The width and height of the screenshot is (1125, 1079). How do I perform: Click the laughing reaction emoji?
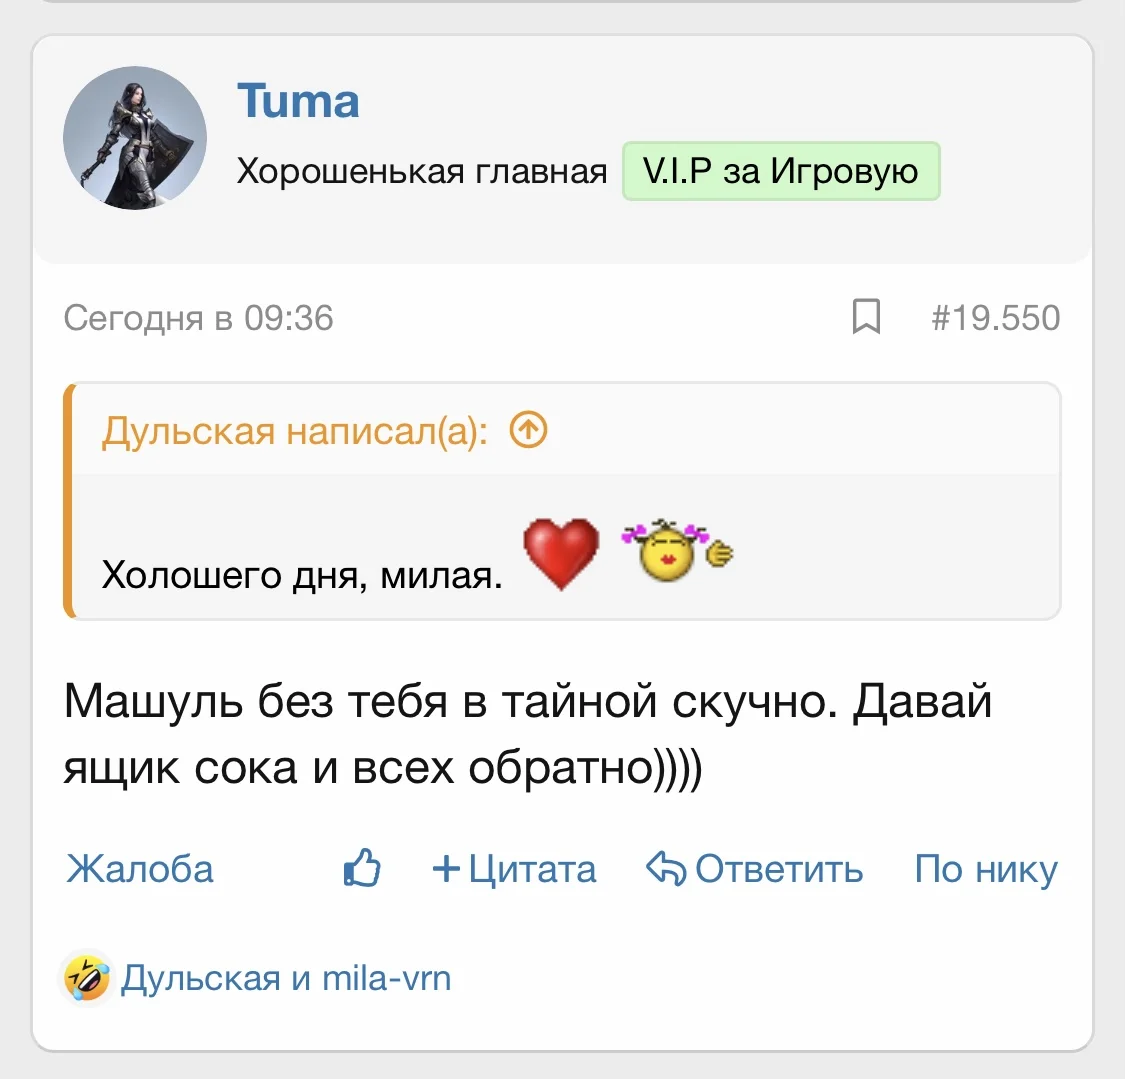click(86, 977)
